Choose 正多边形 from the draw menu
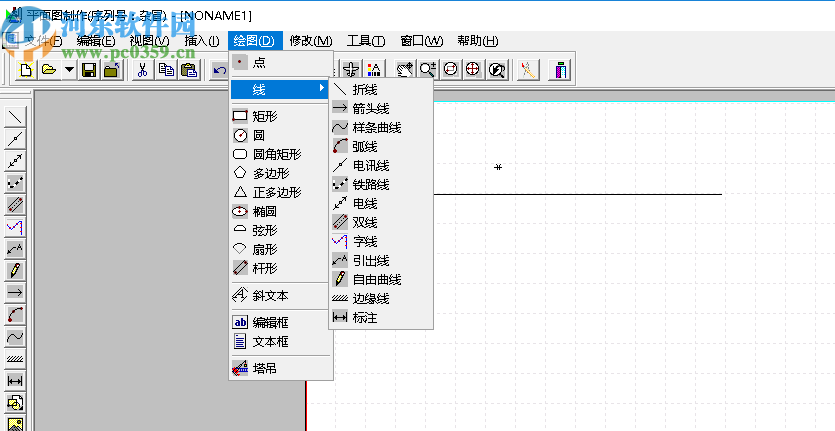 (x=281, y=192)
